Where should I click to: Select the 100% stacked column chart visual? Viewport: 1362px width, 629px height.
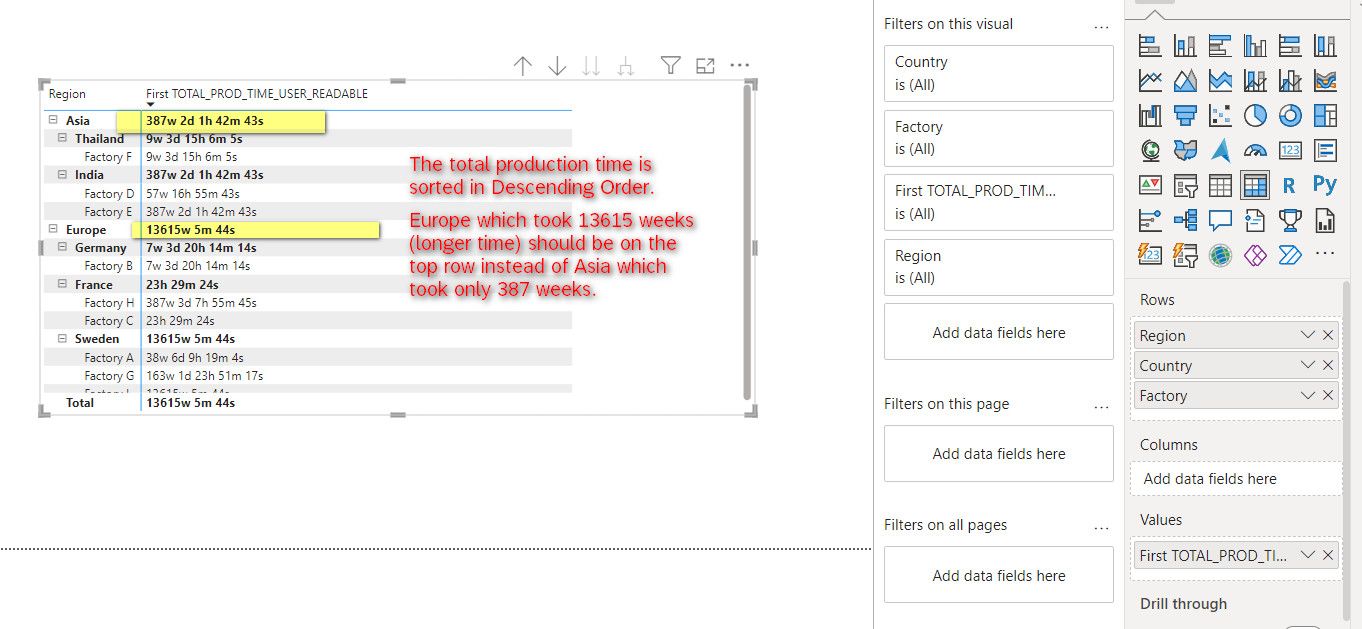(1325, 45)
